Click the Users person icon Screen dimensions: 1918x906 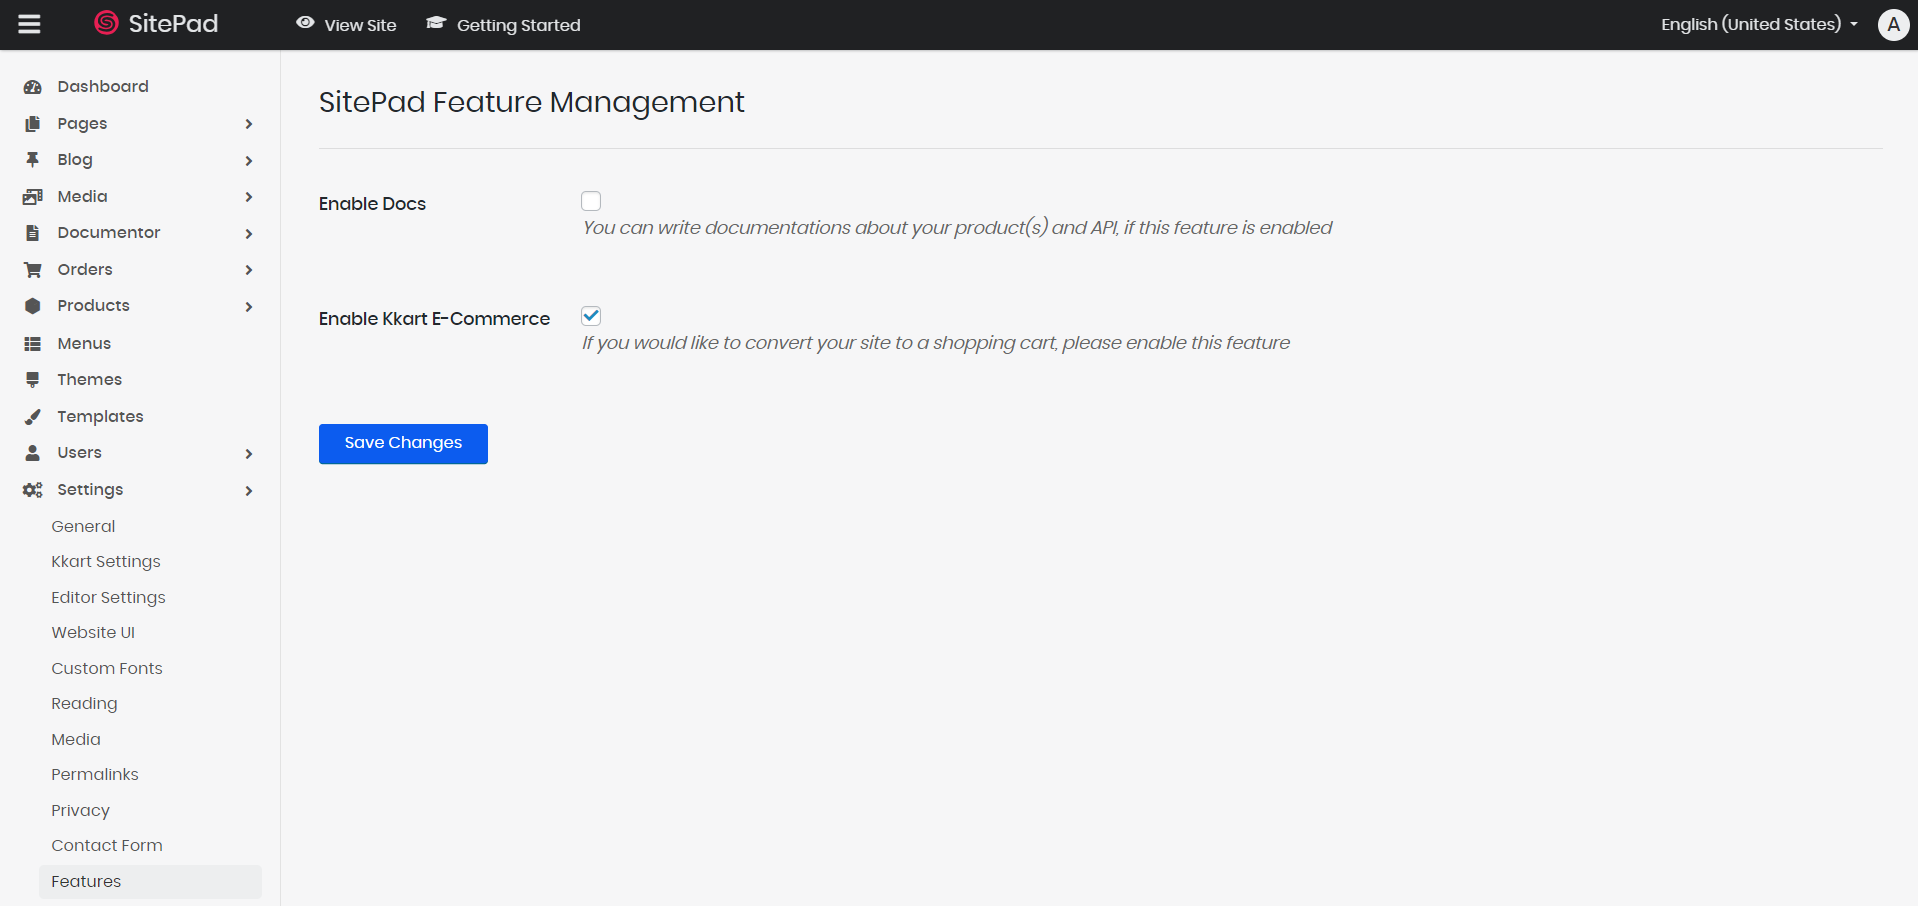coord(33,453)
